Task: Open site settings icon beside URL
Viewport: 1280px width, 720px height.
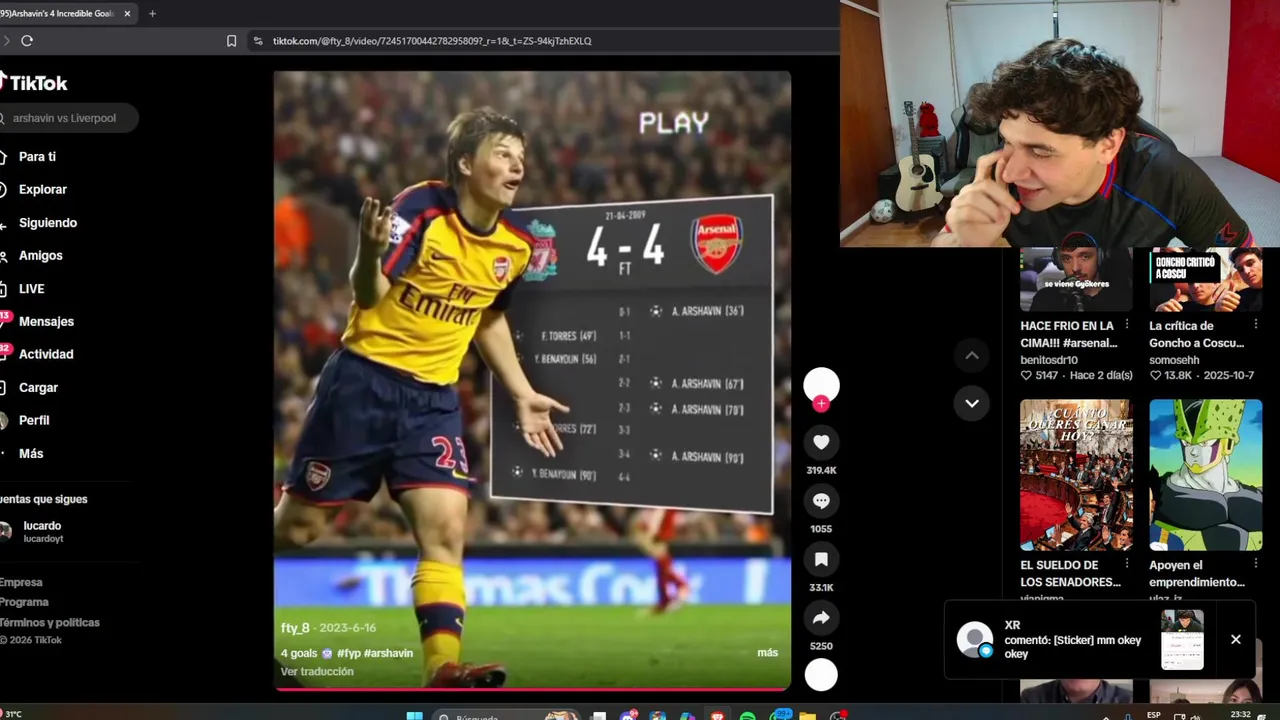Action: click(x=258, y=41)
